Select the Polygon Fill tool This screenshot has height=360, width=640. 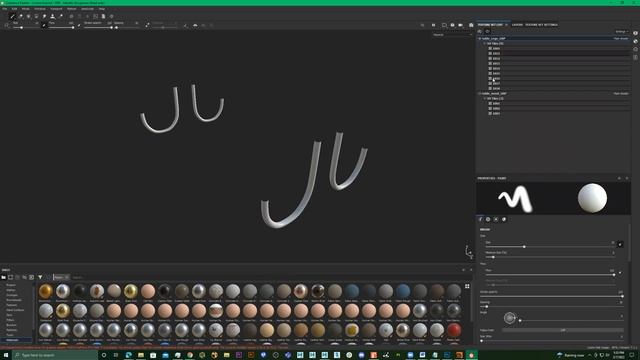pyautogui.click(x=36, y=16)
